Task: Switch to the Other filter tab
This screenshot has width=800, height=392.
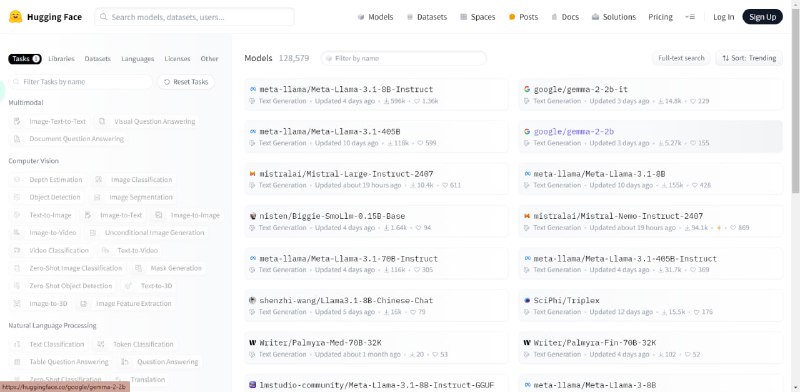Action: point(209,59)
